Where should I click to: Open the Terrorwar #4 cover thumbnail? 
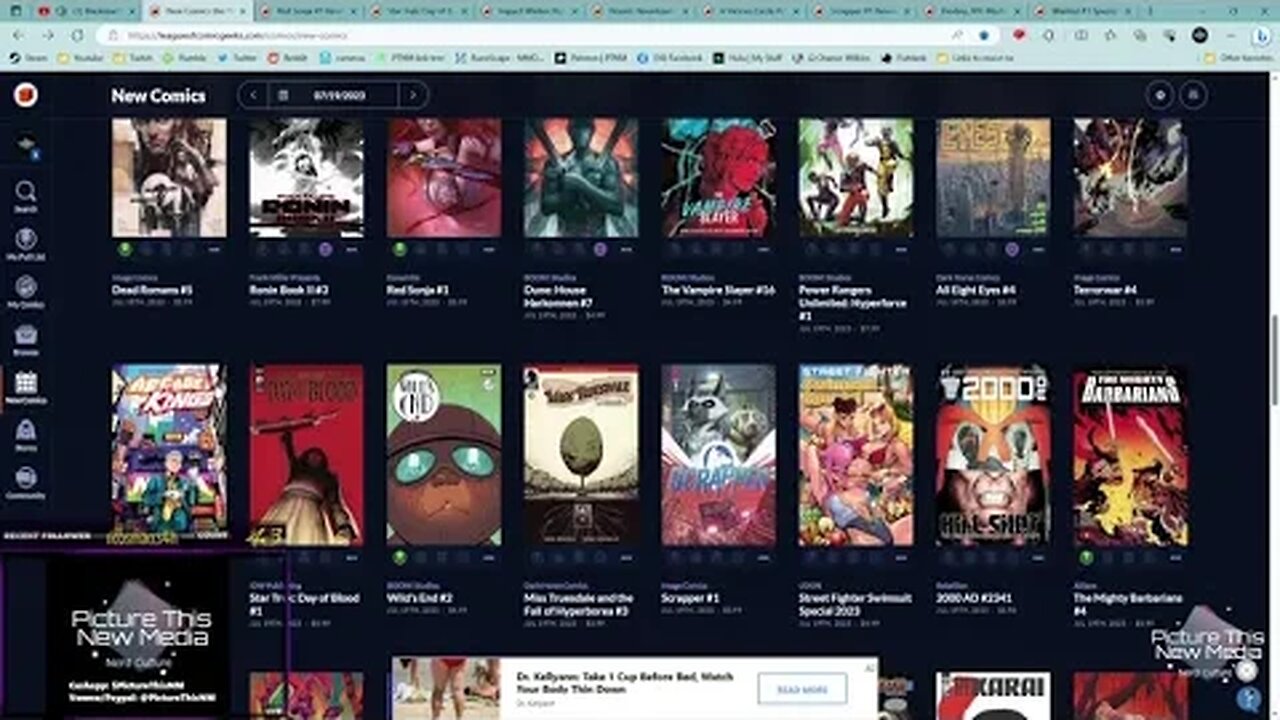coord(1131,178)
